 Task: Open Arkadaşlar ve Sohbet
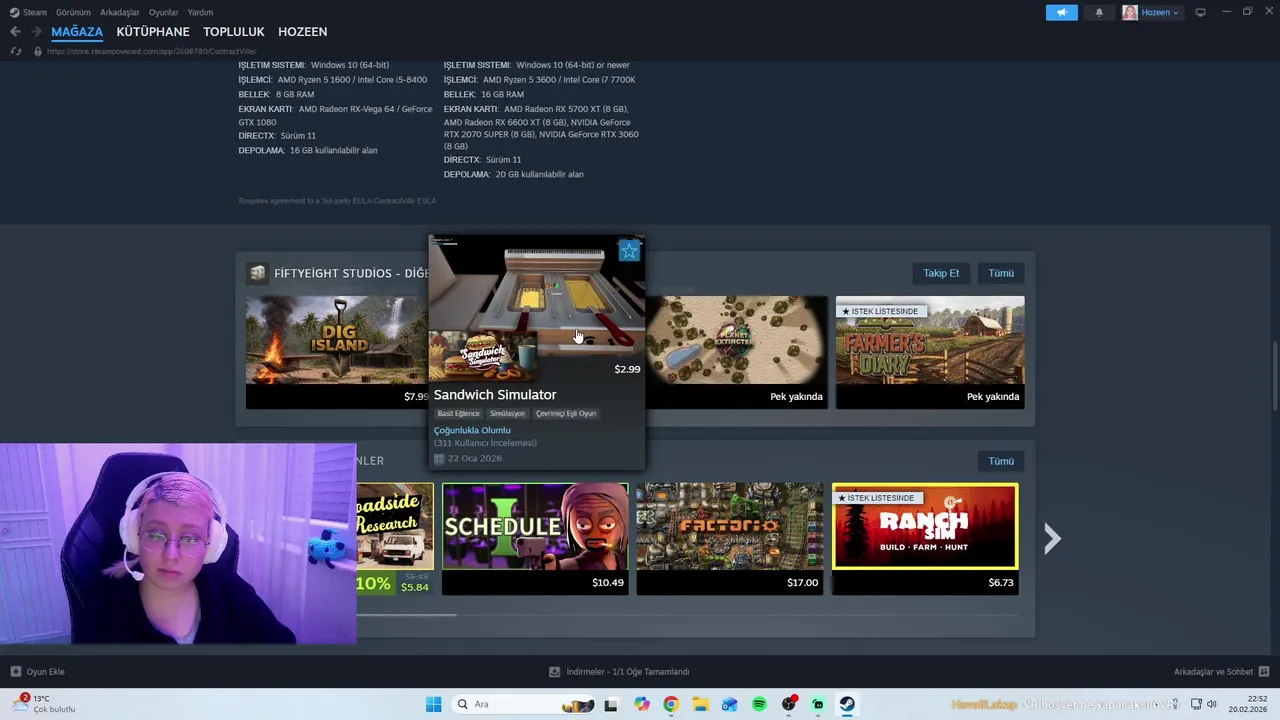1221,672
